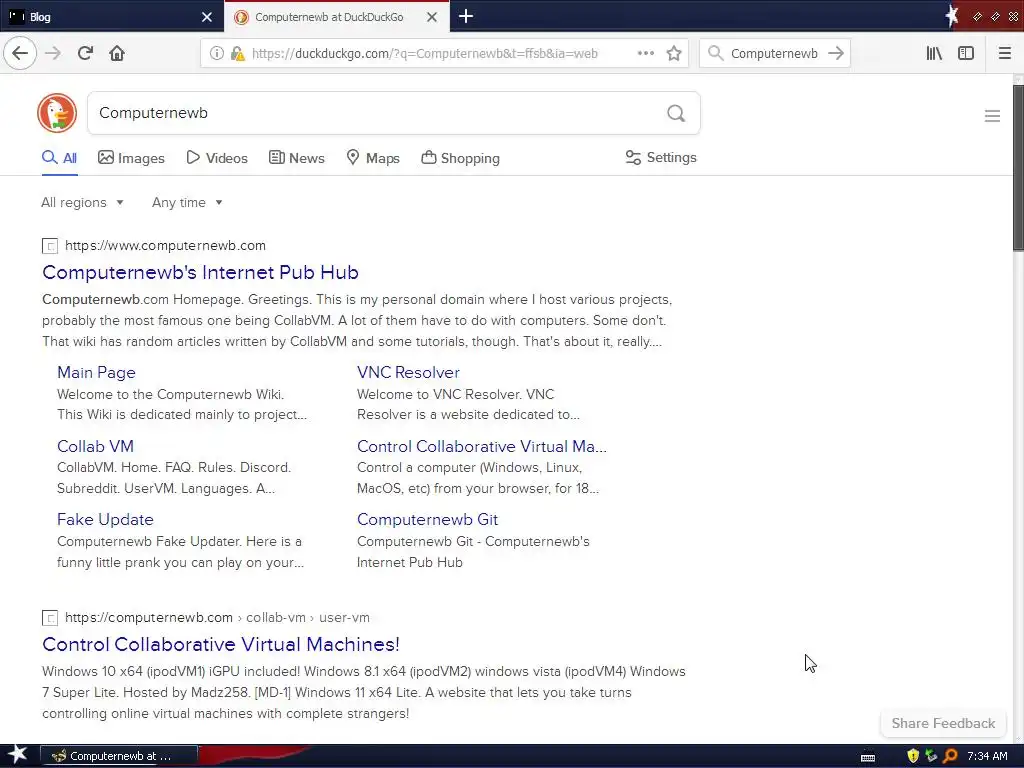Open Computernewb's Internet Pub Hub result
This screenshot has width=1024, height=768.
200,272
